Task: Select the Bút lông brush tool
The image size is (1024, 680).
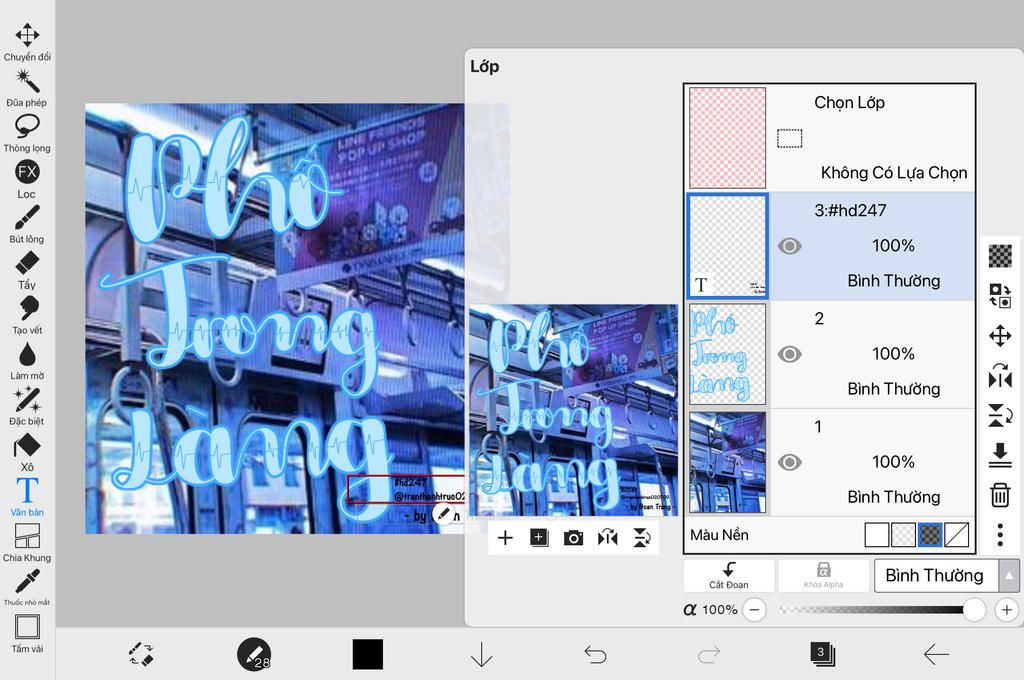Action: pos(27,225)
